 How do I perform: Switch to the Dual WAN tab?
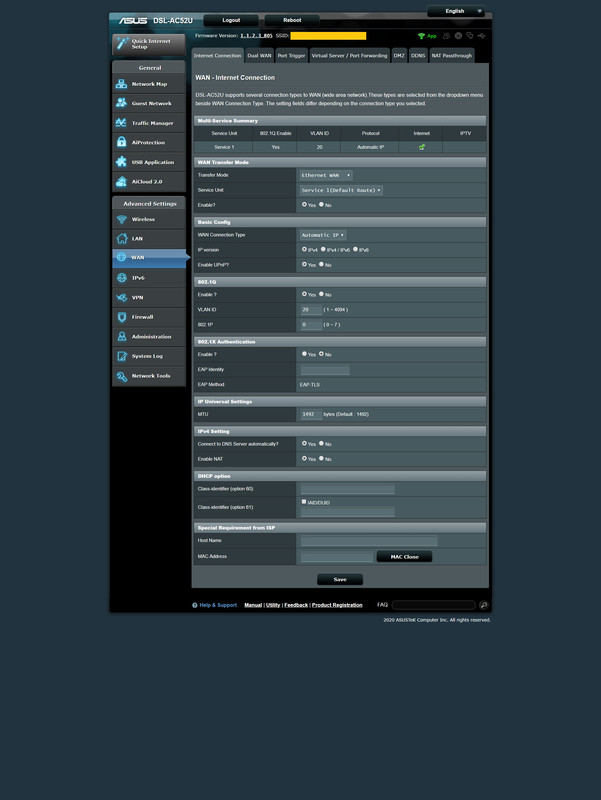259,56
